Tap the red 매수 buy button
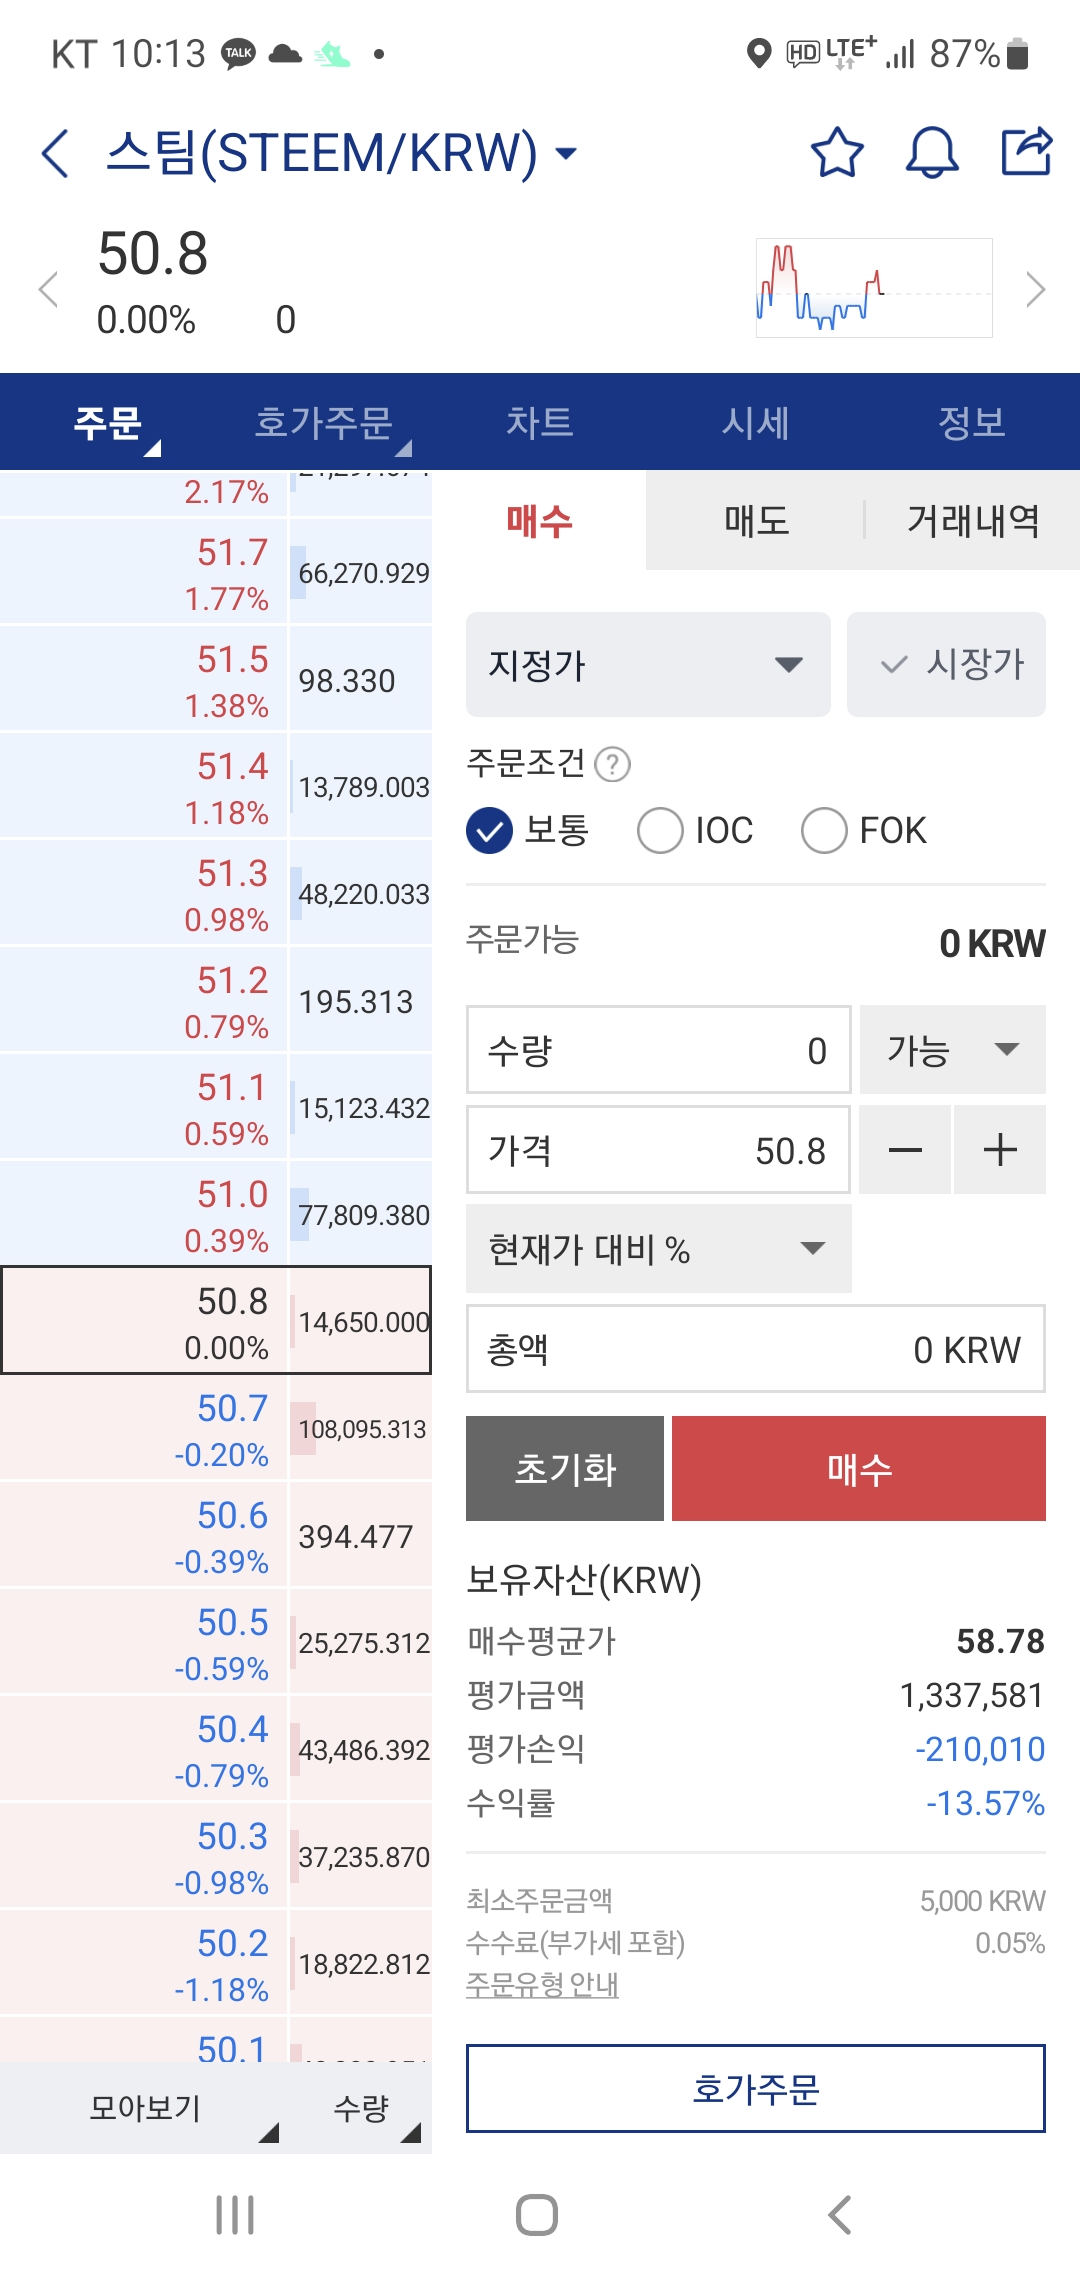Image resolution: width=1080 pixels, height=2280 pixels. click(x=859, y=1468)
